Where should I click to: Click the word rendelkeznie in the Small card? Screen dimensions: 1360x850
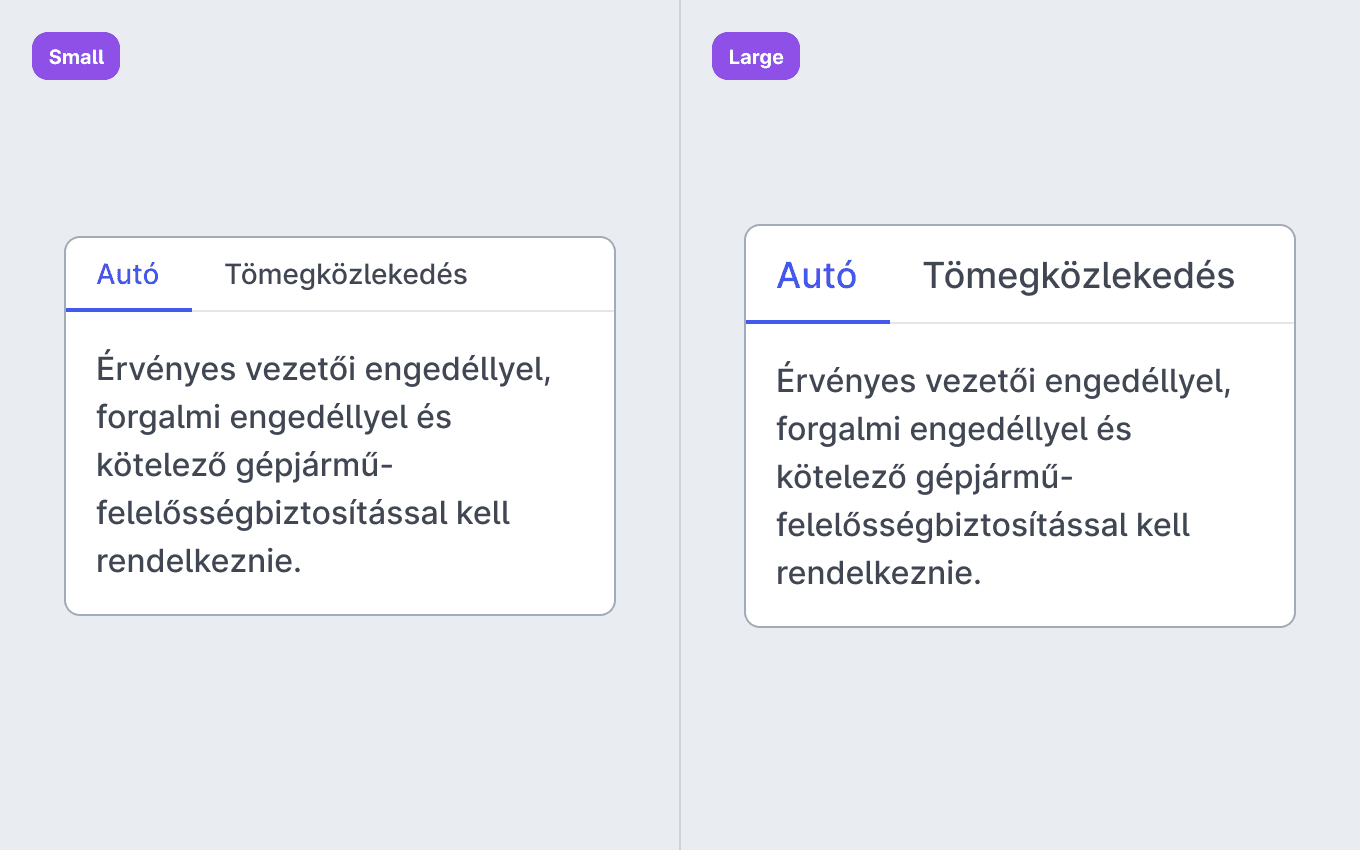coord(194,561)
